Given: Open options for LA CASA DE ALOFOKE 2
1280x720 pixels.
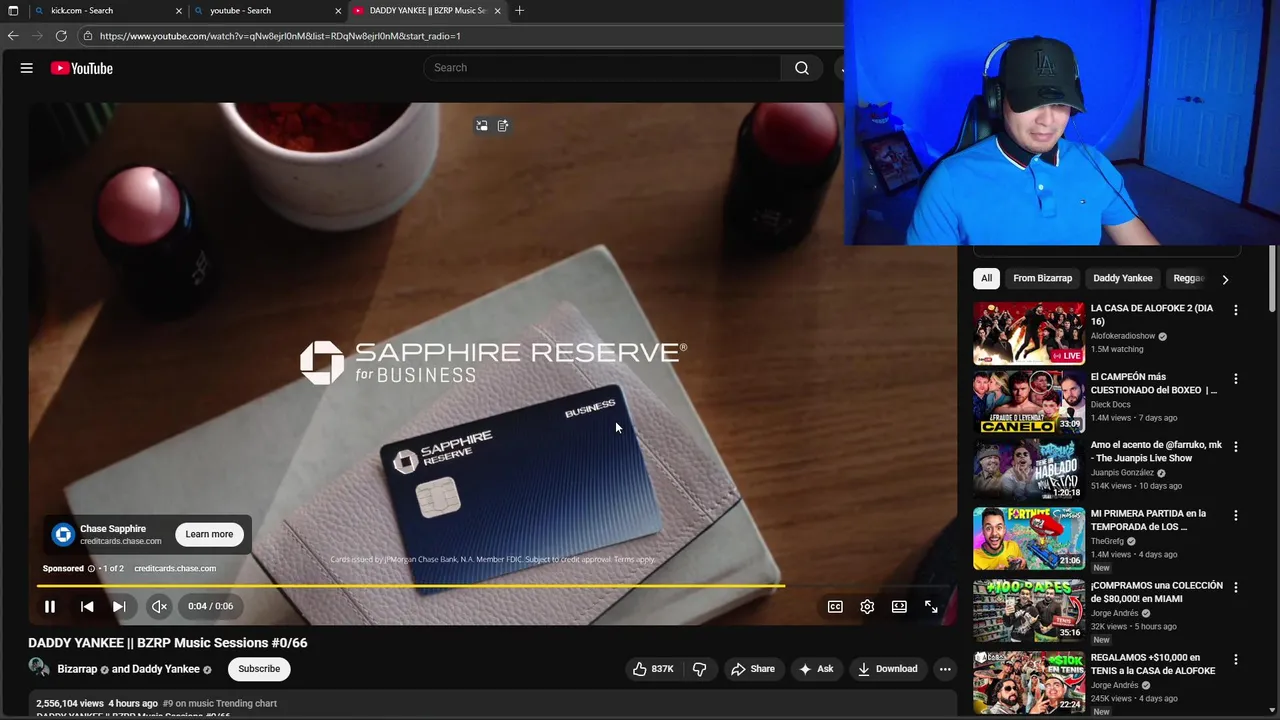Looking at the screenshot, I should pos(1235,310).
